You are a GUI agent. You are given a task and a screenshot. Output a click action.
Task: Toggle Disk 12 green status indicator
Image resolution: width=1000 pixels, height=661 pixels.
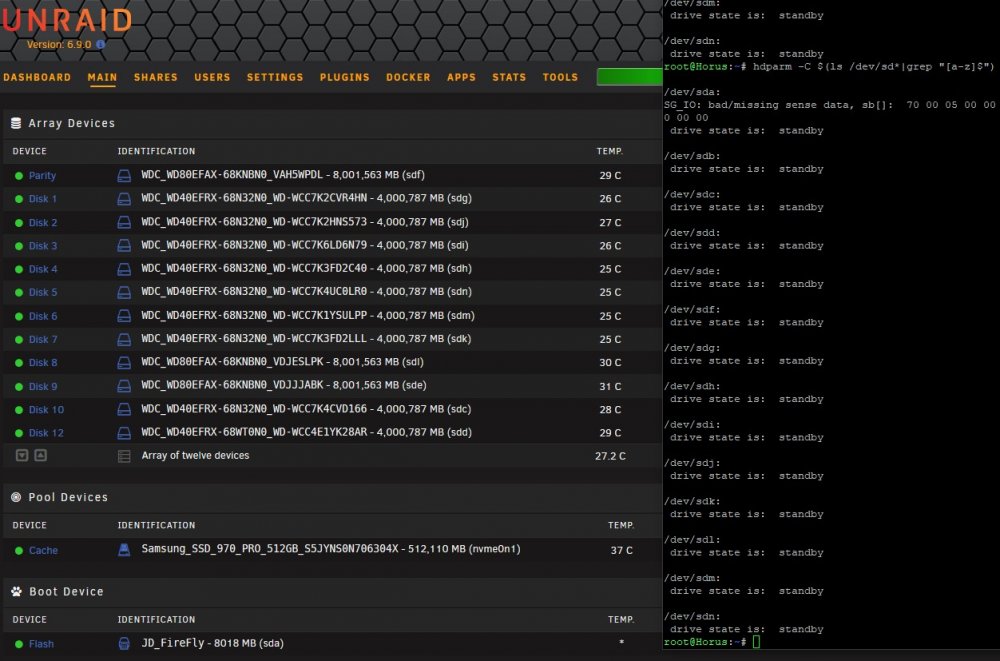click(x=18, y=433)
